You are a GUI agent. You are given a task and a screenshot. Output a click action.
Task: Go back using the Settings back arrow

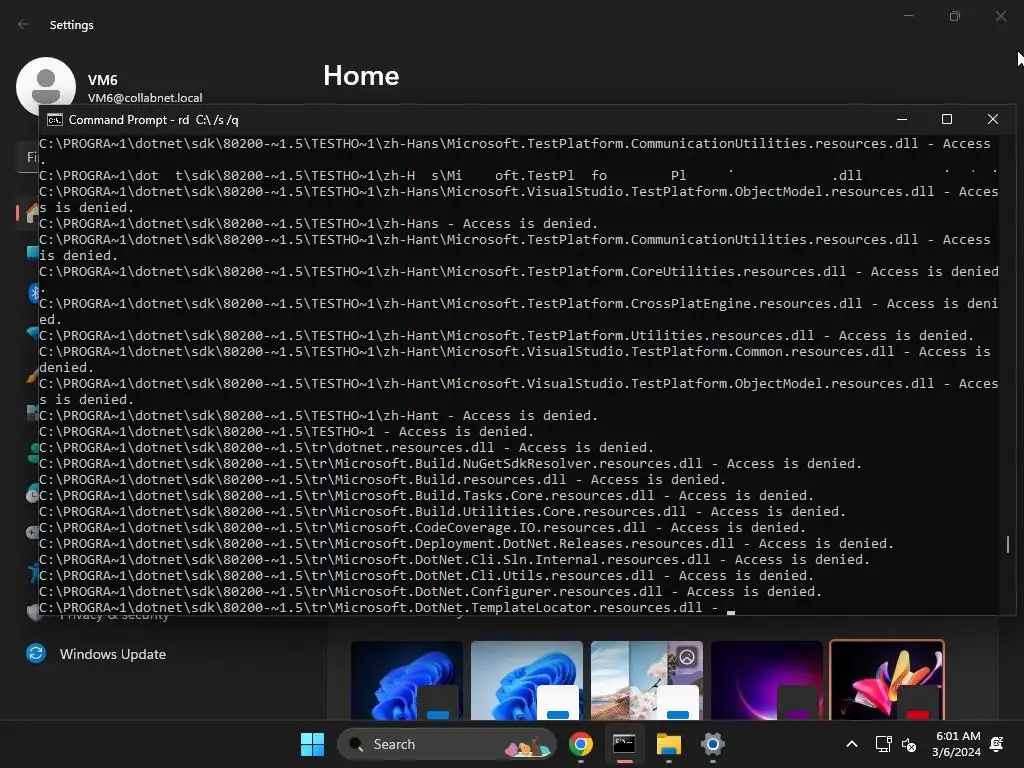tap(24, 24)
